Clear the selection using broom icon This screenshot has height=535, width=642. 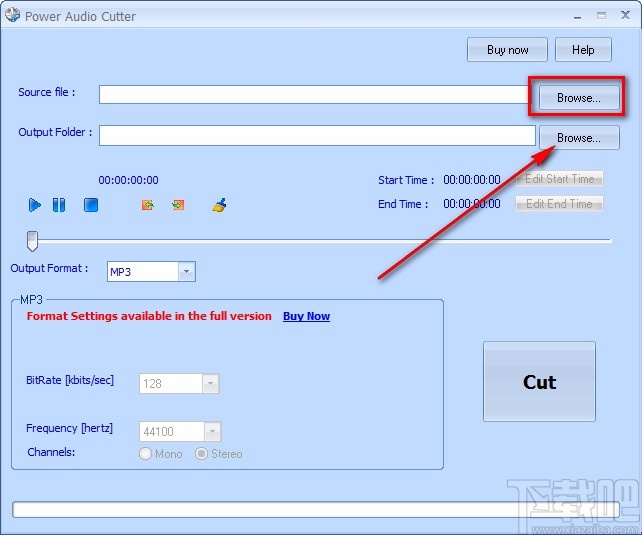coord(219,205)
